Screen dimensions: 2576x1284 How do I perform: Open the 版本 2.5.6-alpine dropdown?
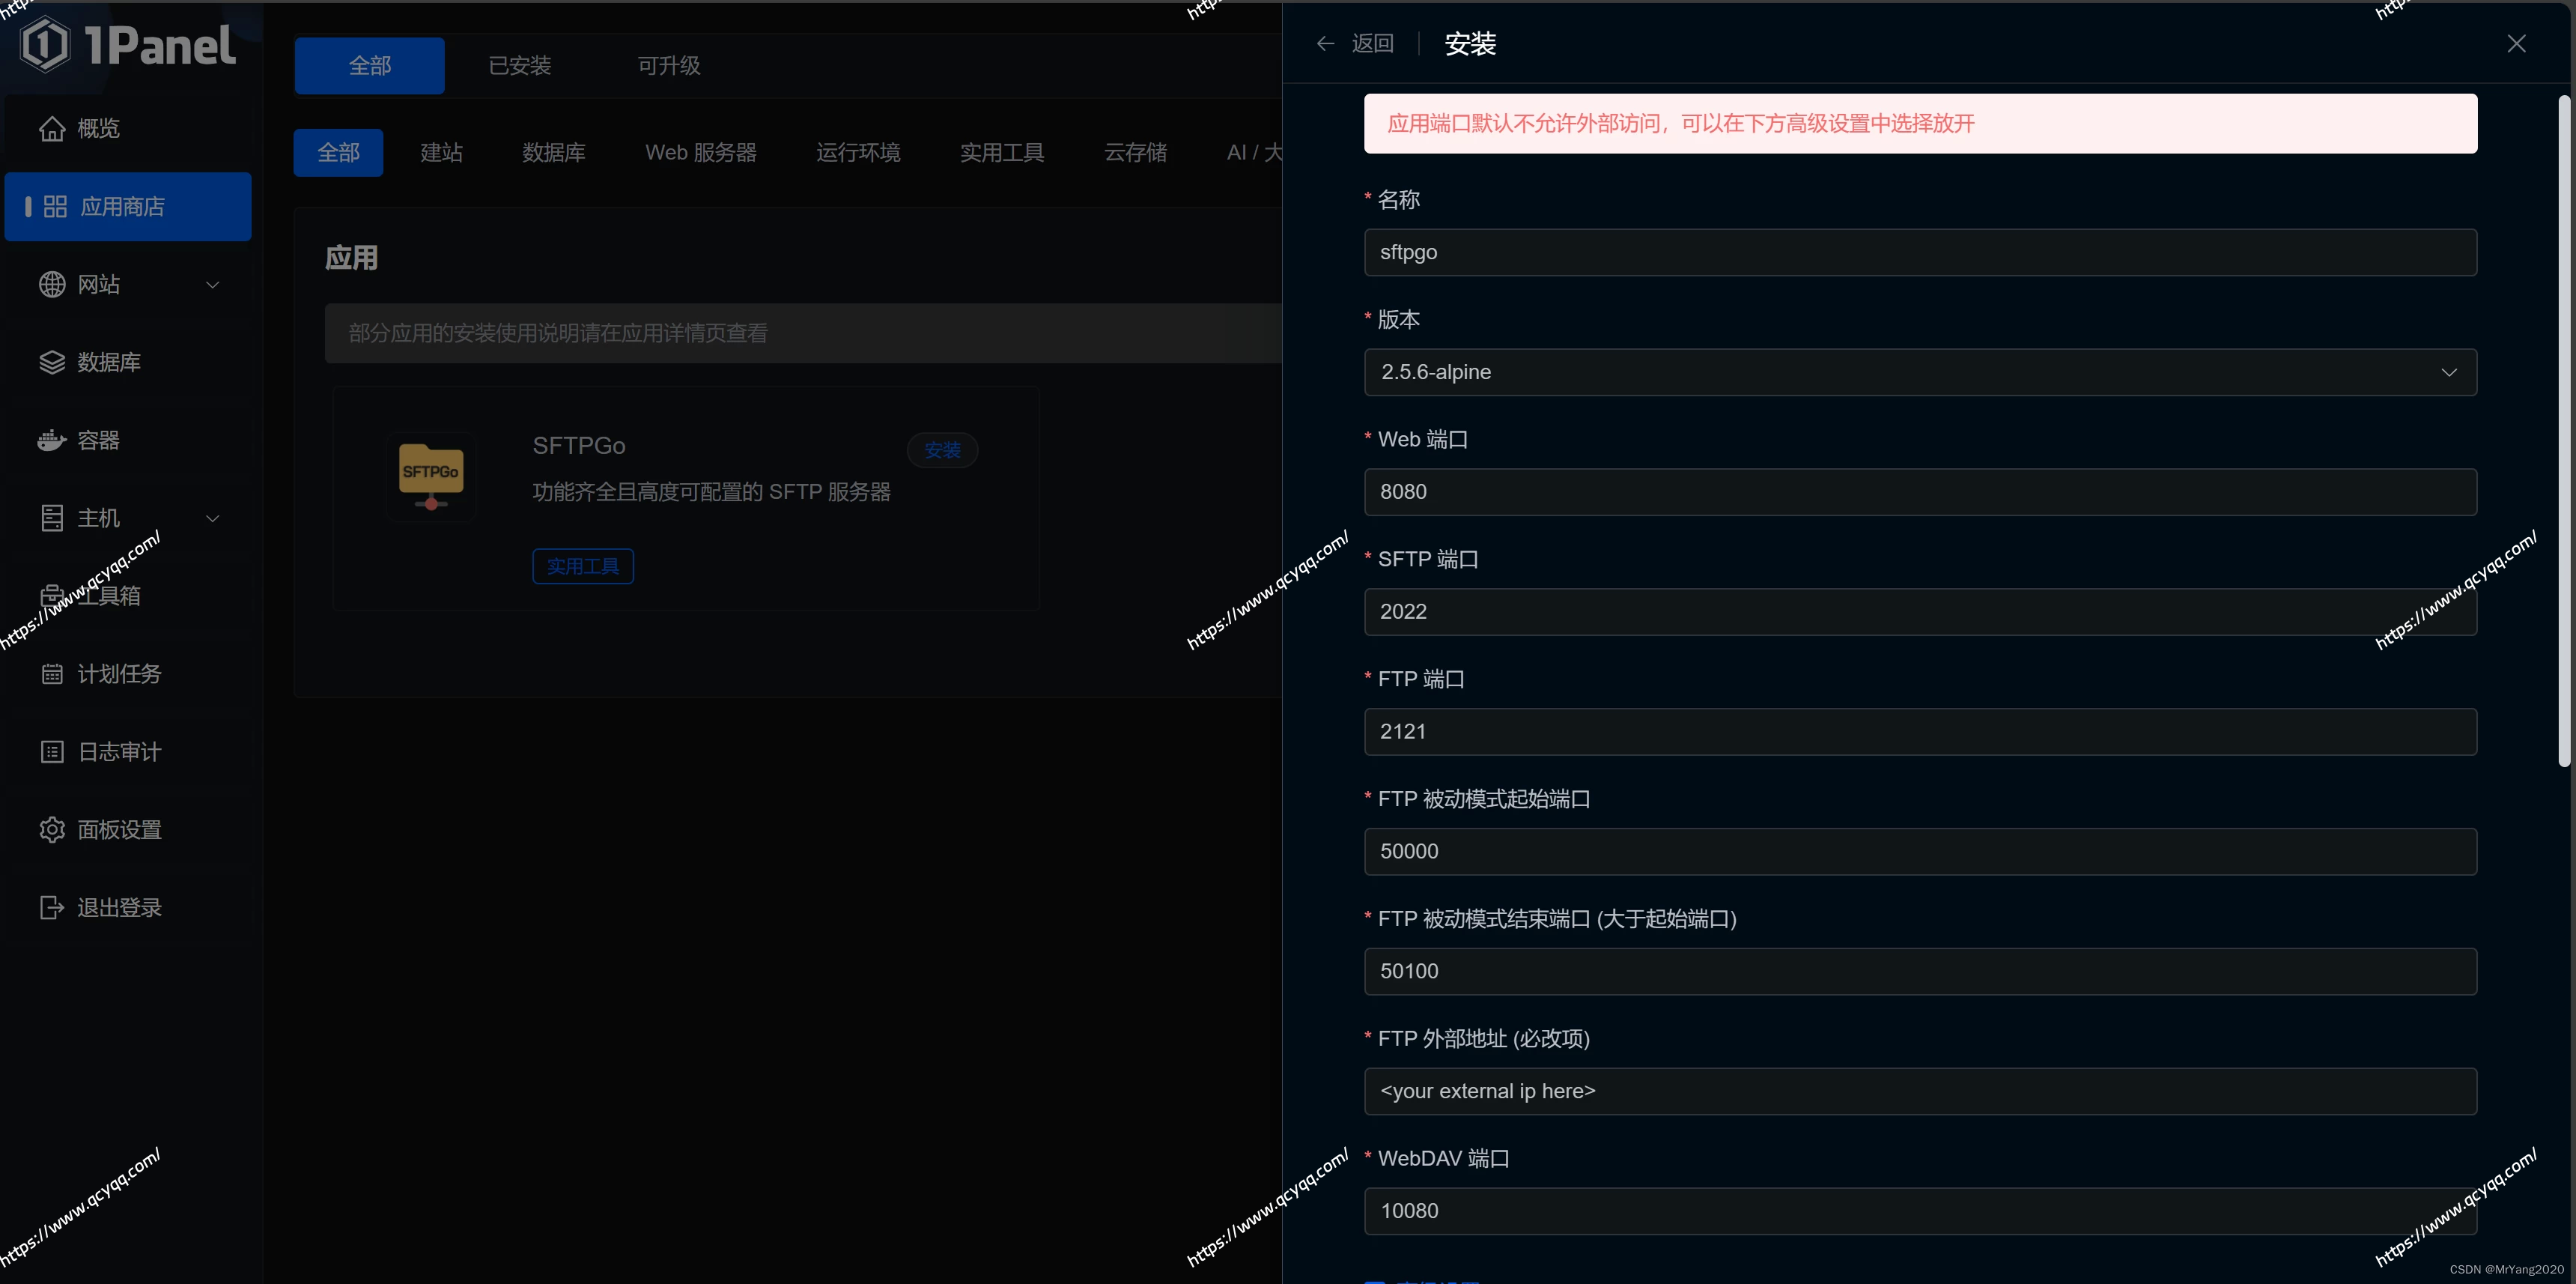tap(1919, 372)
